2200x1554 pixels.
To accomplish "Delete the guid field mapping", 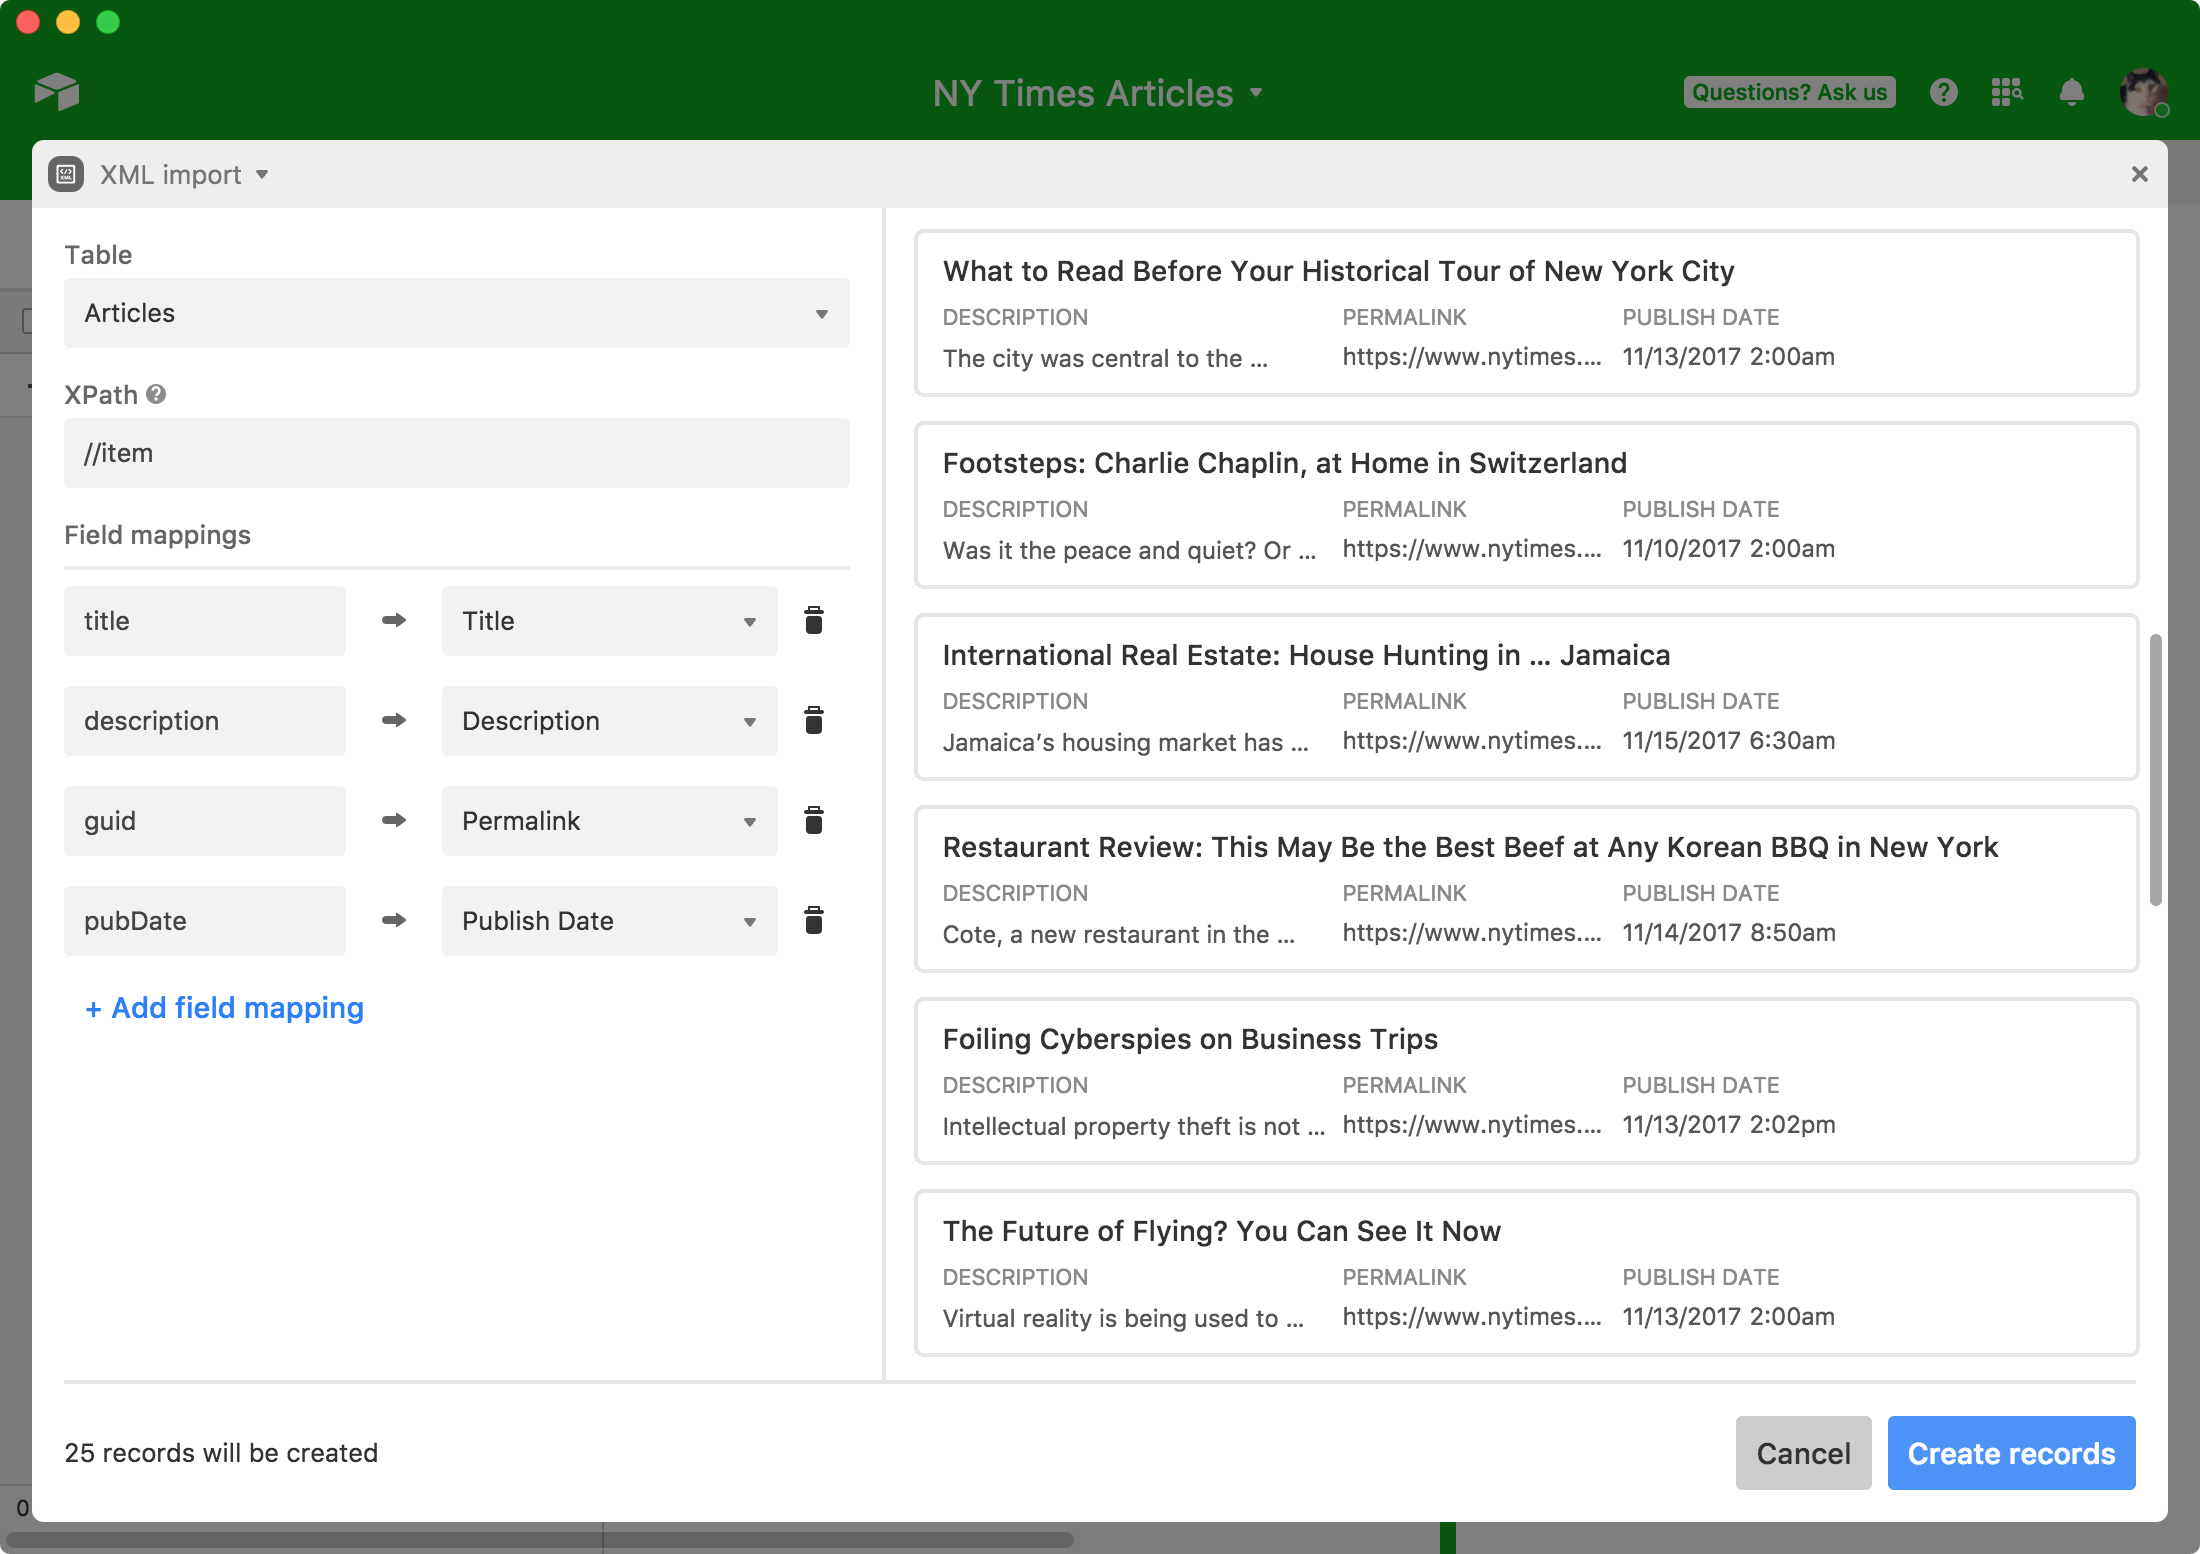I will (x=814, y=821).
